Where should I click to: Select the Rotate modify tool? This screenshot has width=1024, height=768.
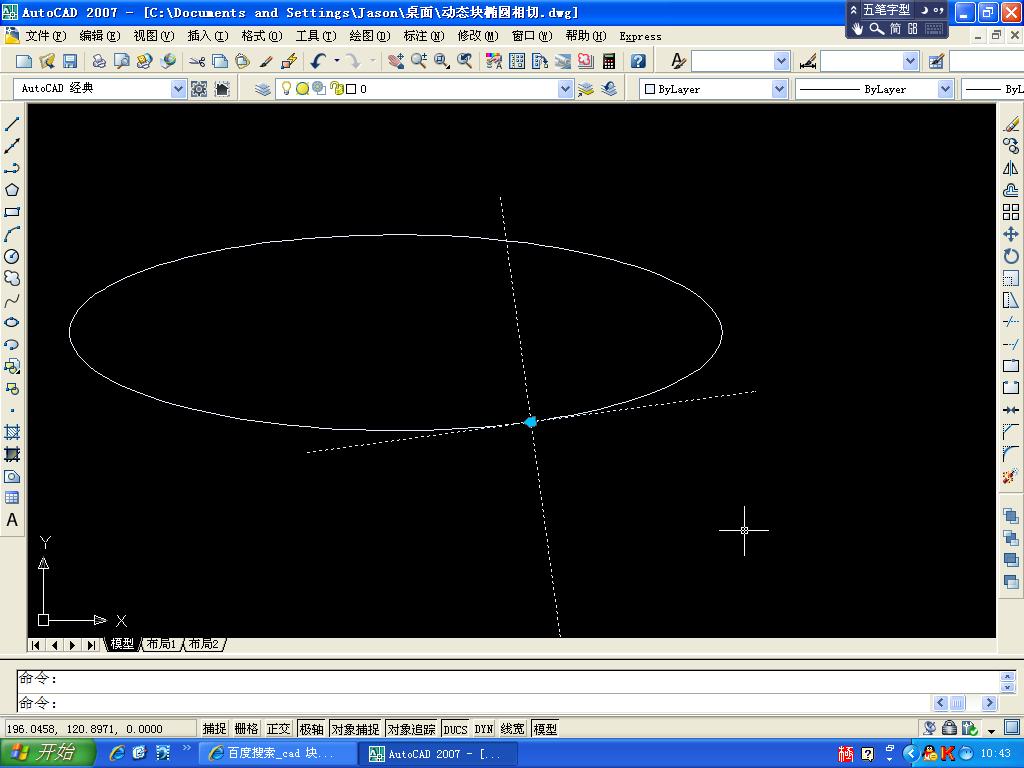(x=1011, y=256)
